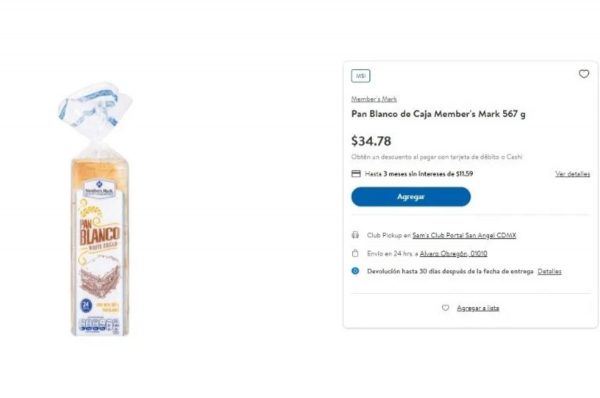Open Detalles link for return policy
600x398 pixels.
click(x=549, y=271)
